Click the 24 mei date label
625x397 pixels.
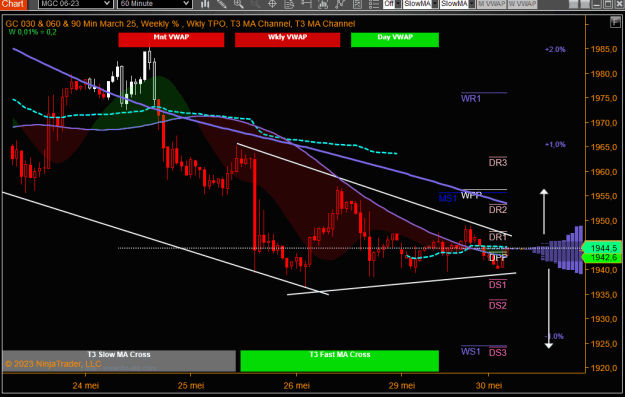click(x=86, y=385)
